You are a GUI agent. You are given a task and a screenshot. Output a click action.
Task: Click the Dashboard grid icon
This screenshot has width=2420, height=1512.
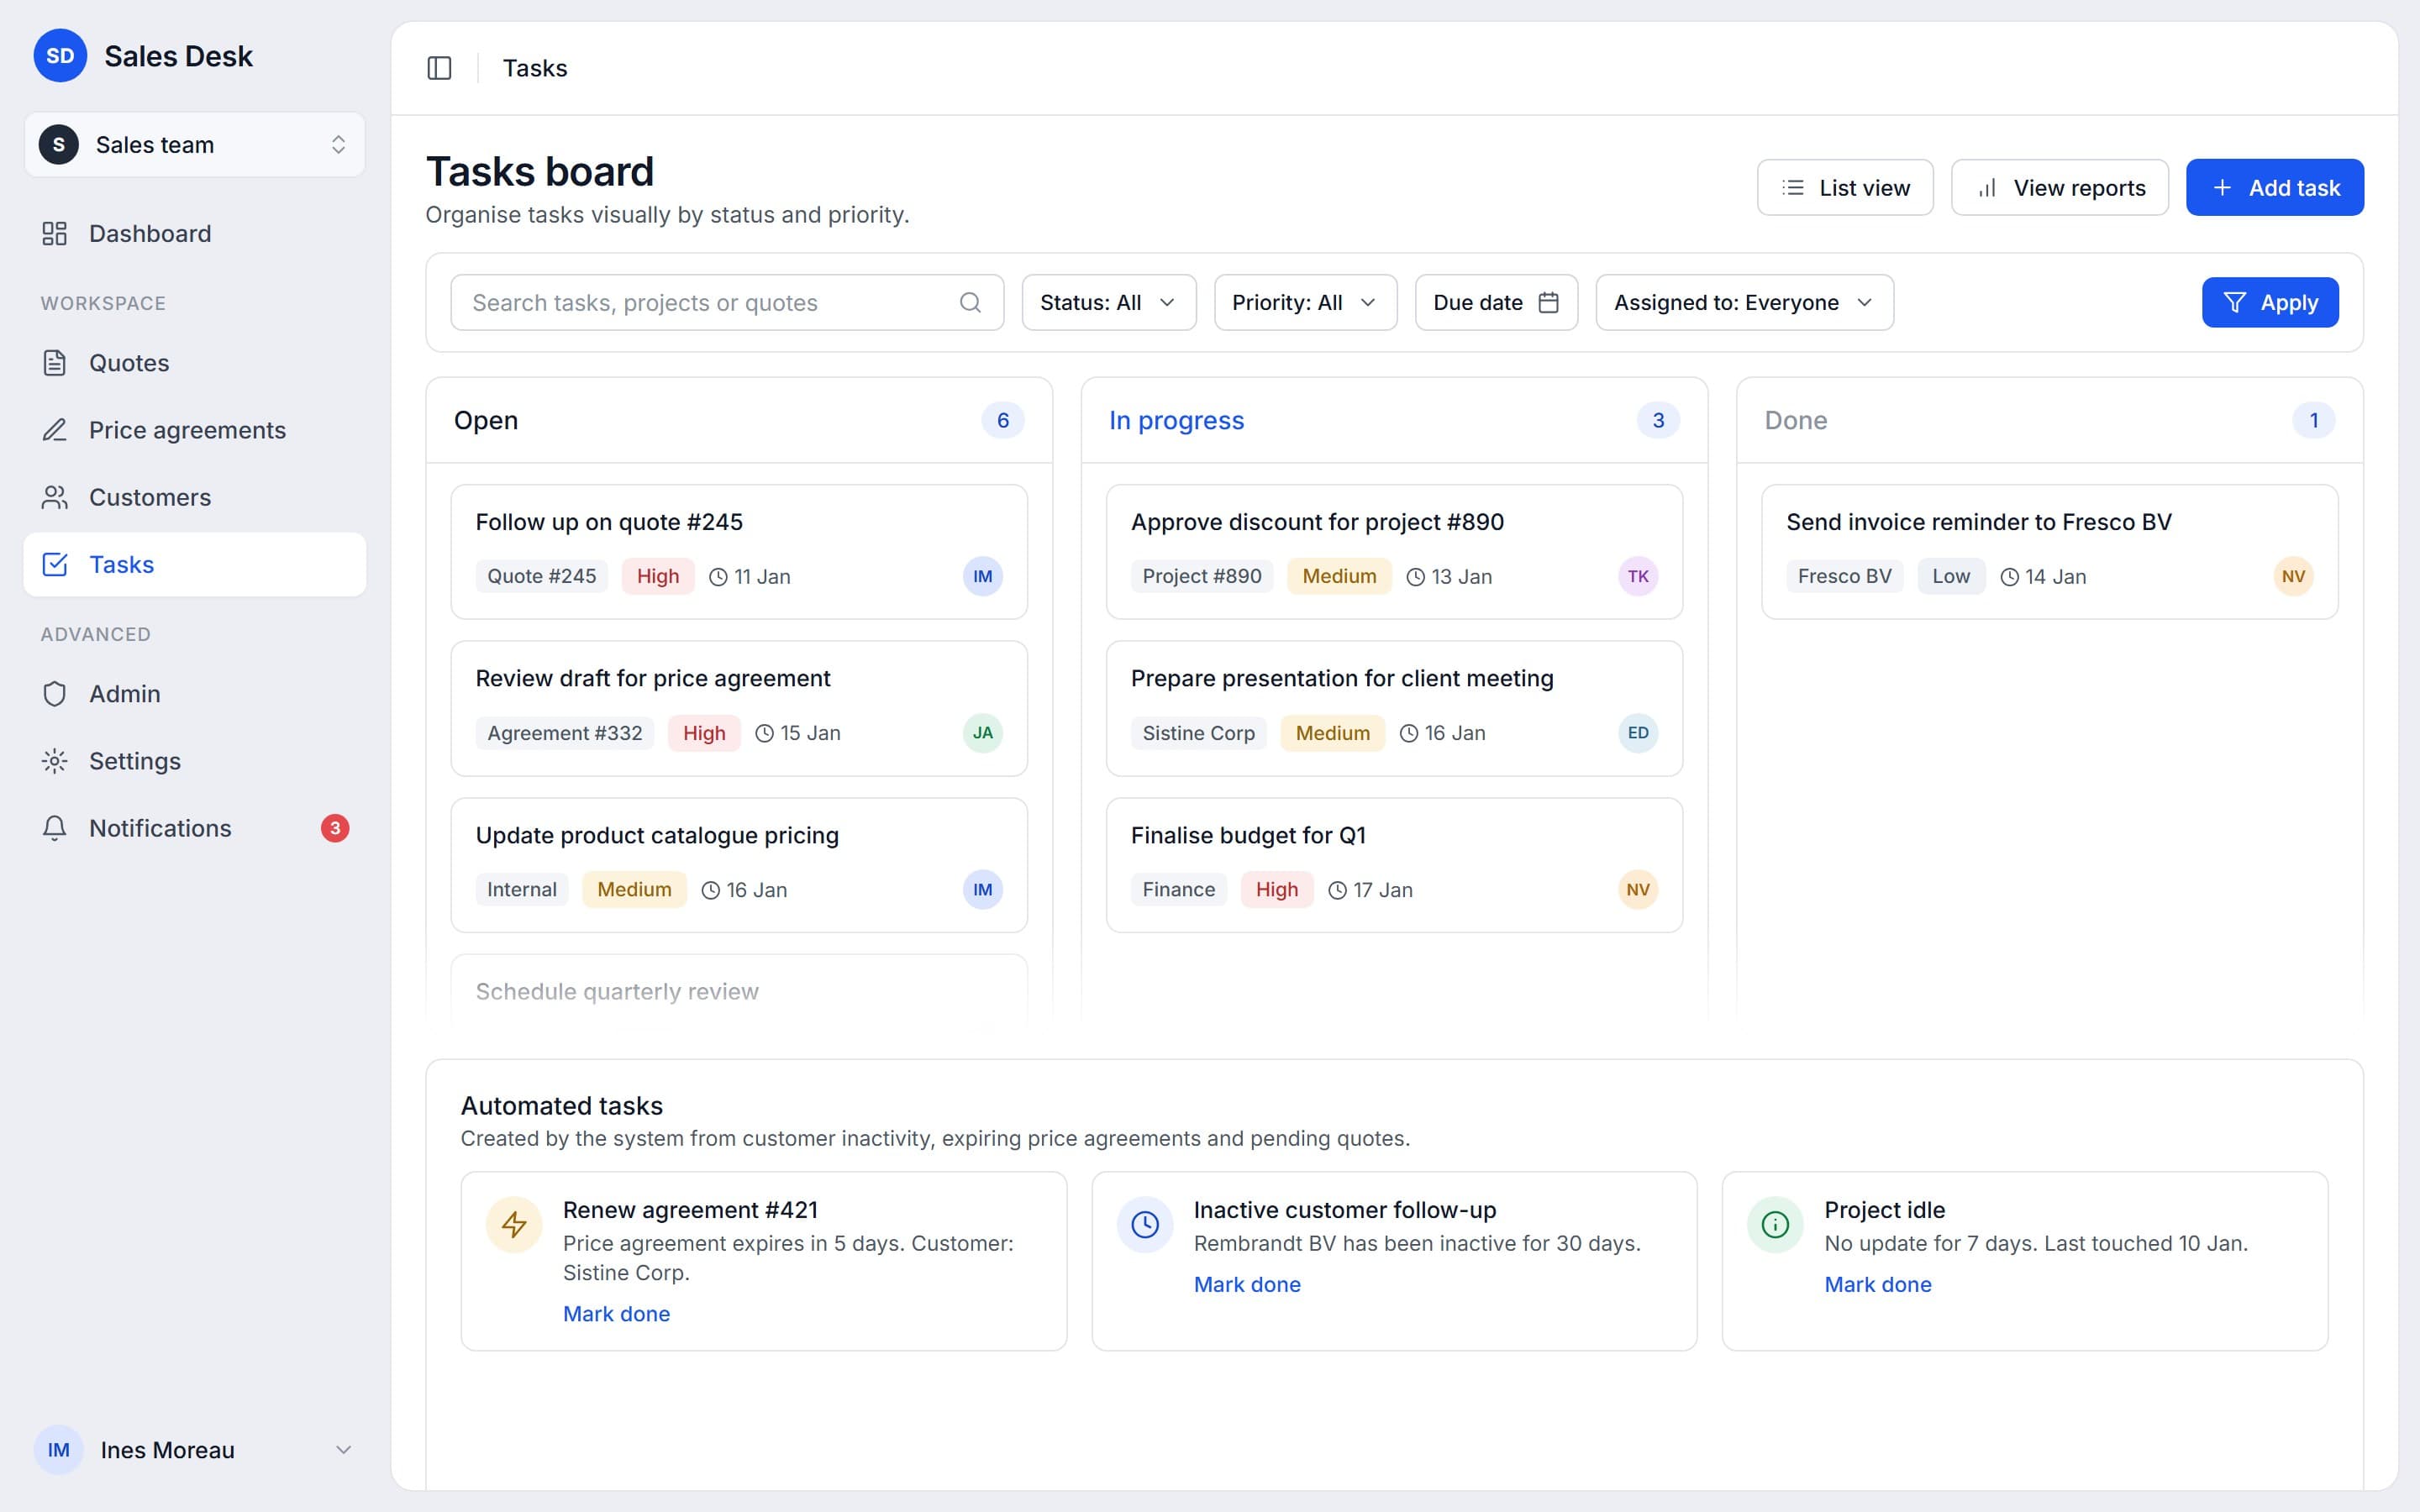click(55, 233)
